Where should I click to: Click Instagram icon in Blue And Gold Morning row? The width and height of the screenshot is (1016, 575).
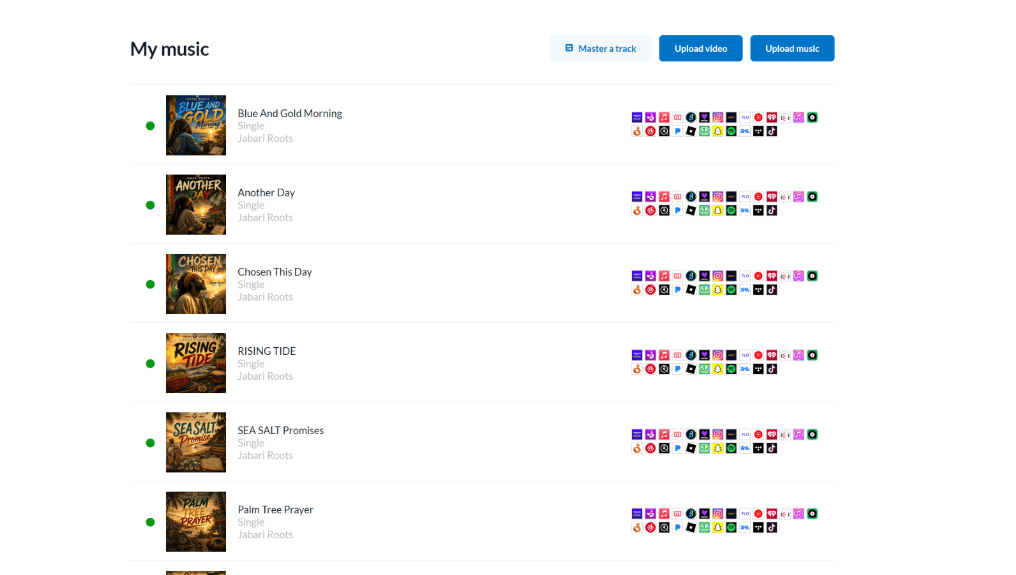pyautogui.click(x=718, y=117)
